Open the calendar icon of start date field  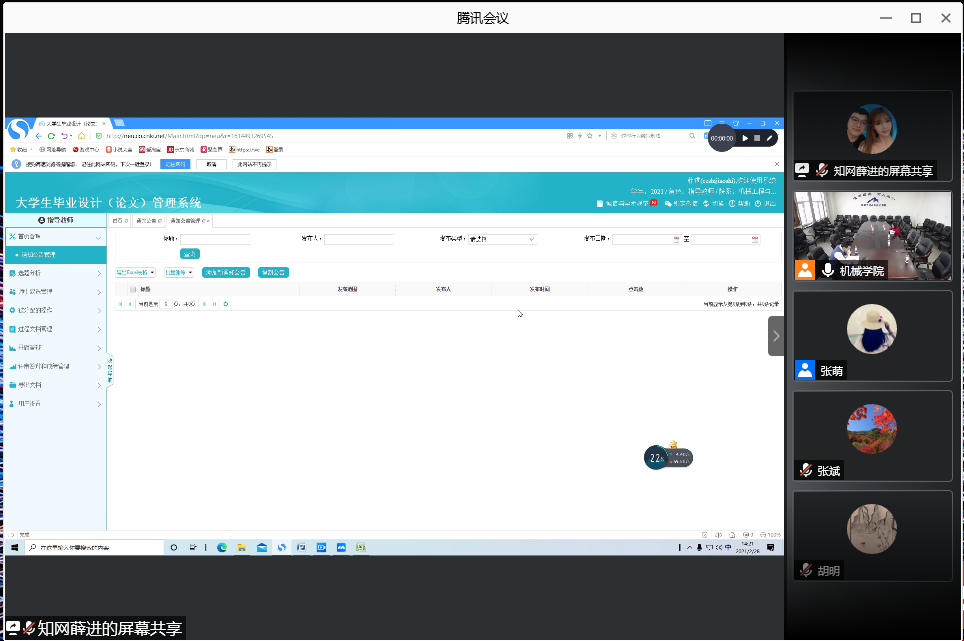[x=676, y=240]
